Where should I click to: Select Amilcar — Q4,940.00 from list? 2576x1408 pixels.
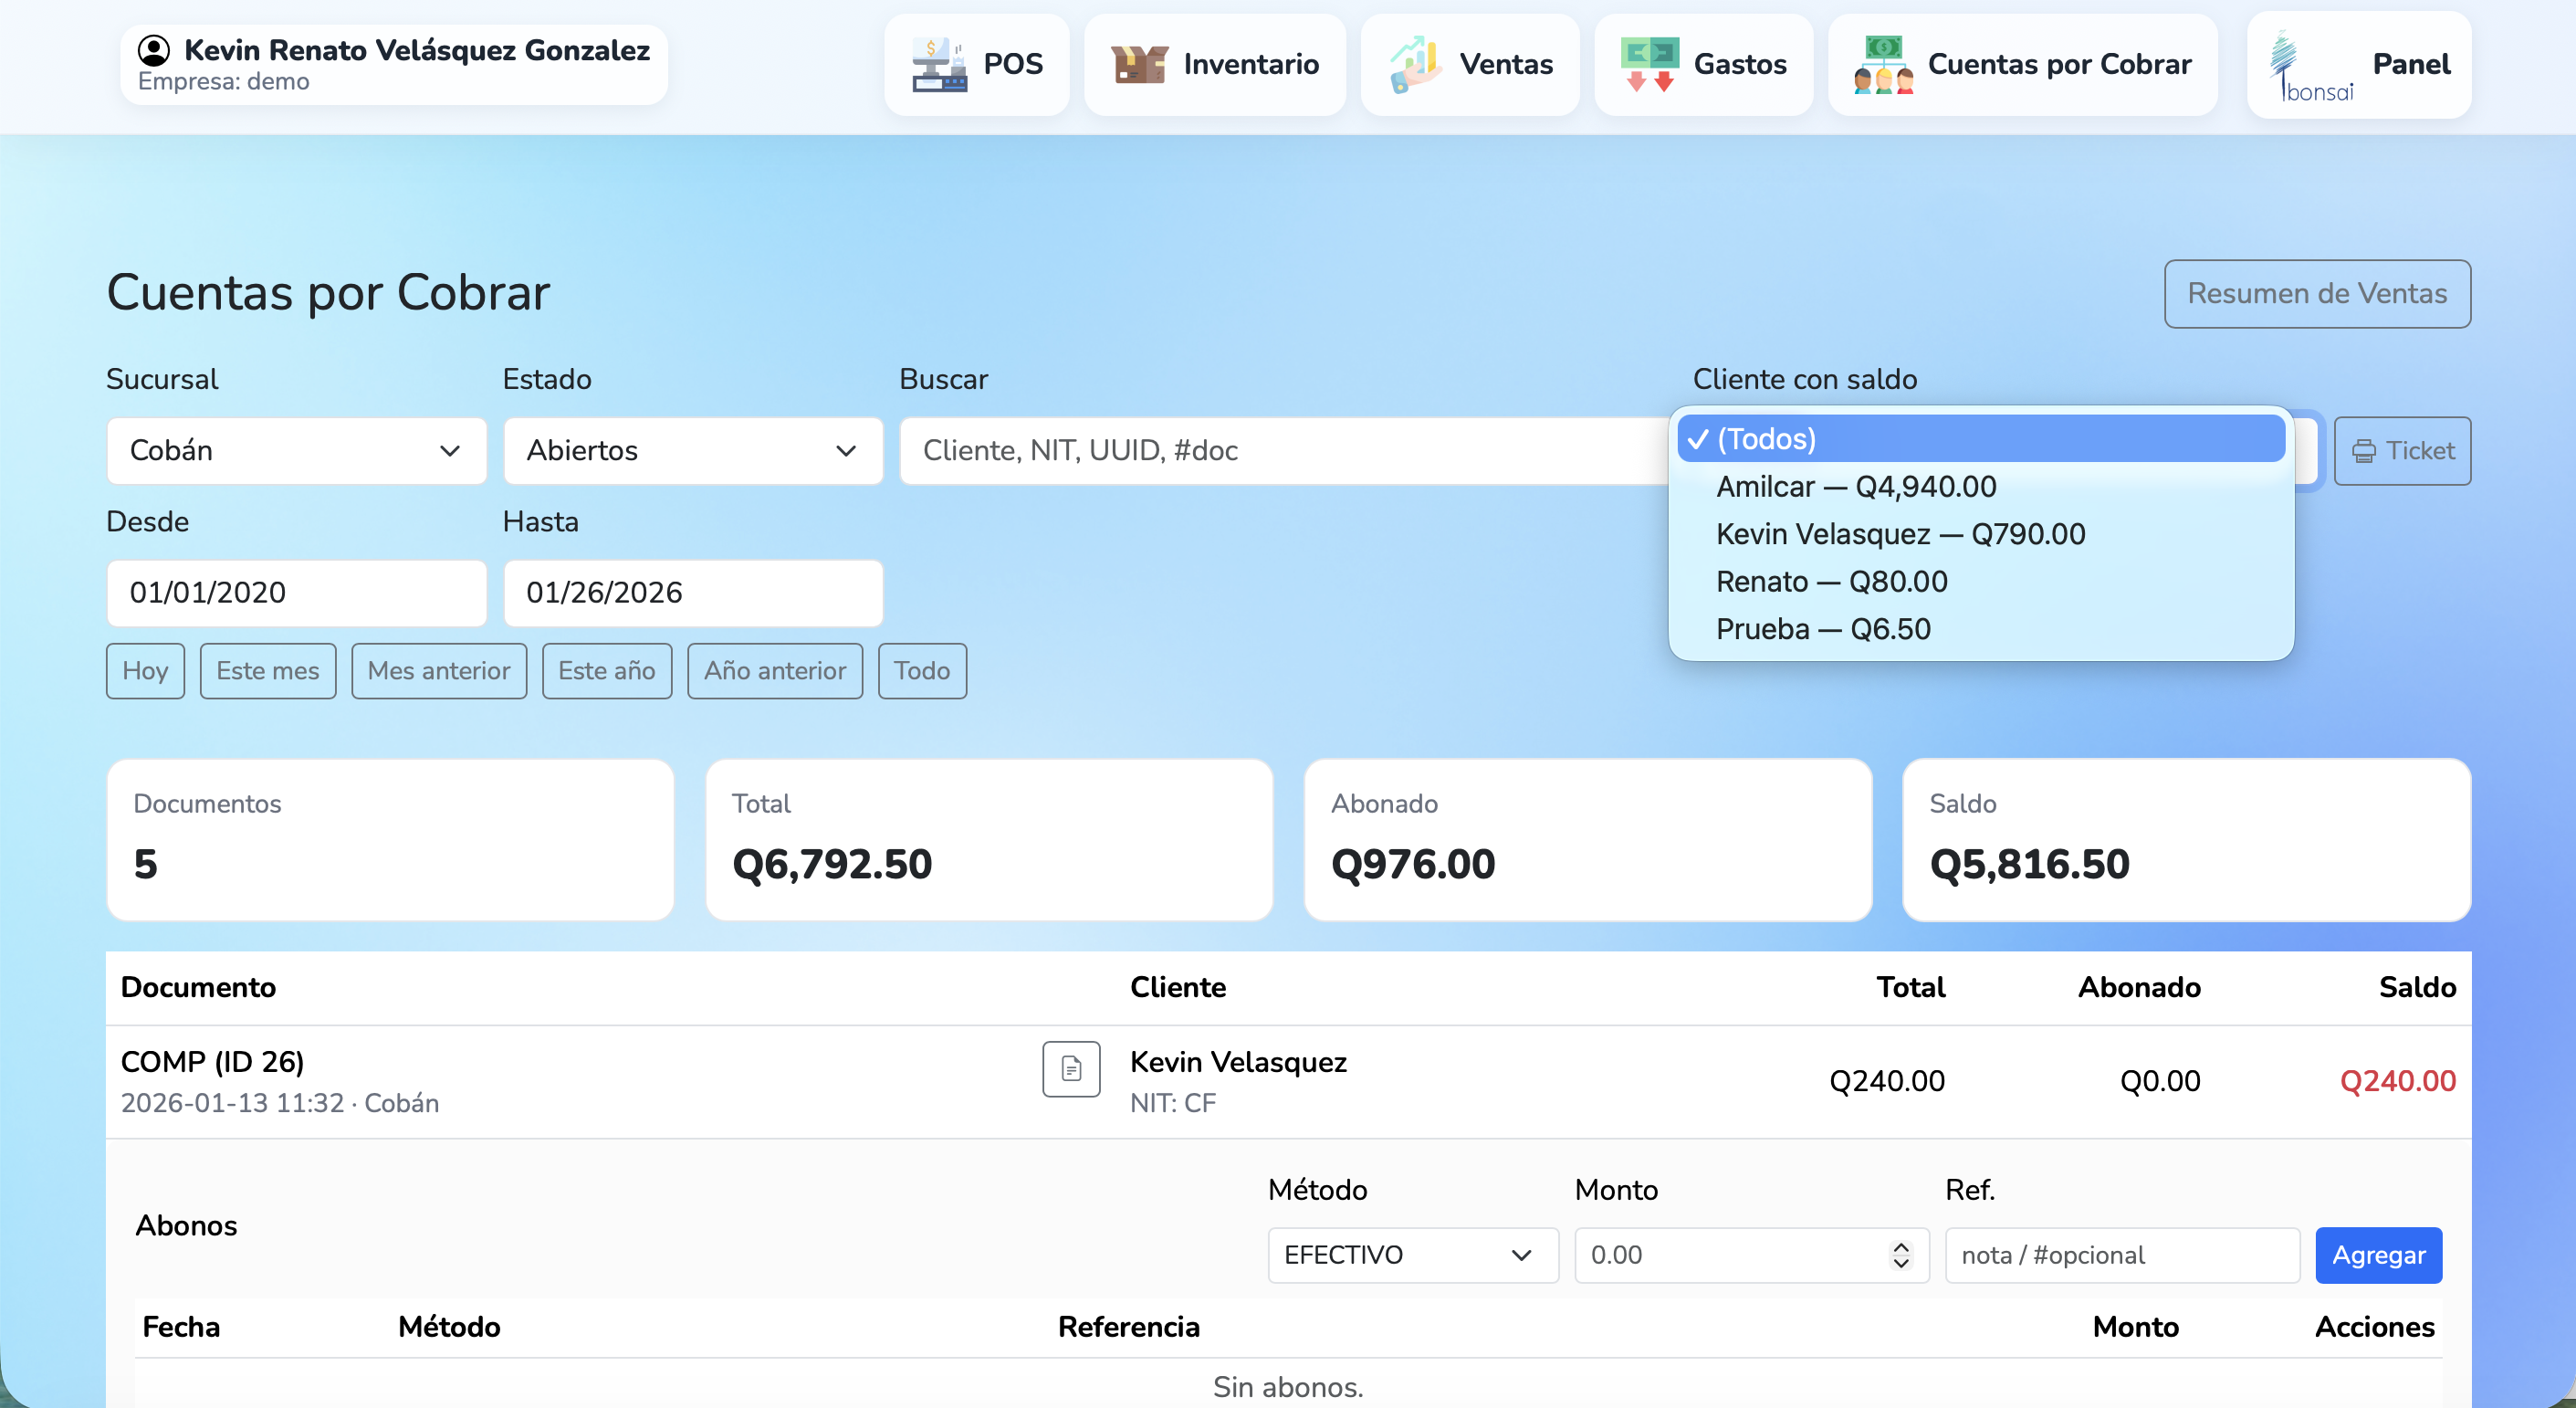coord(1856,487)
